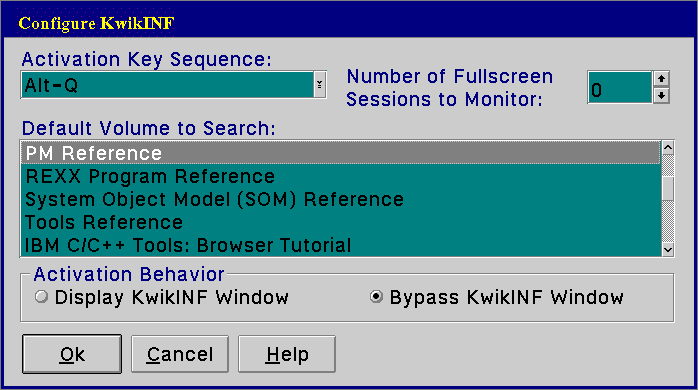Select PM Reference in volume list
The height and width of the screenshot is (390, 698).
(x=341, y=153)
